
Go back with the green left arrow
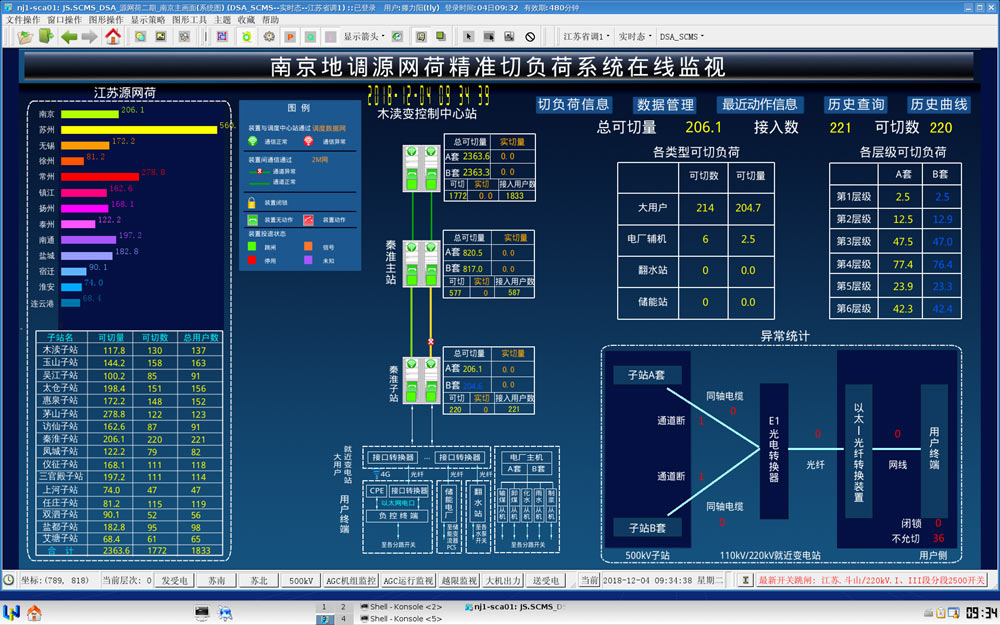[69, 37]
